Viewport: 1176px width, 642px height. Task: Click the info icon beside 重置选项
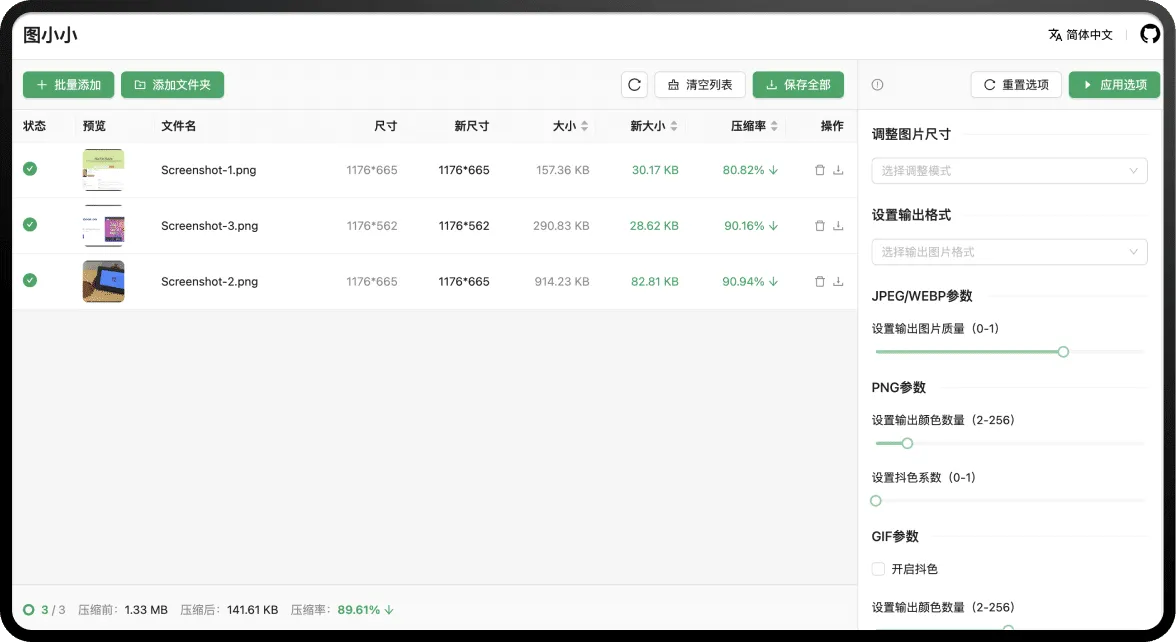pos(878,85)
